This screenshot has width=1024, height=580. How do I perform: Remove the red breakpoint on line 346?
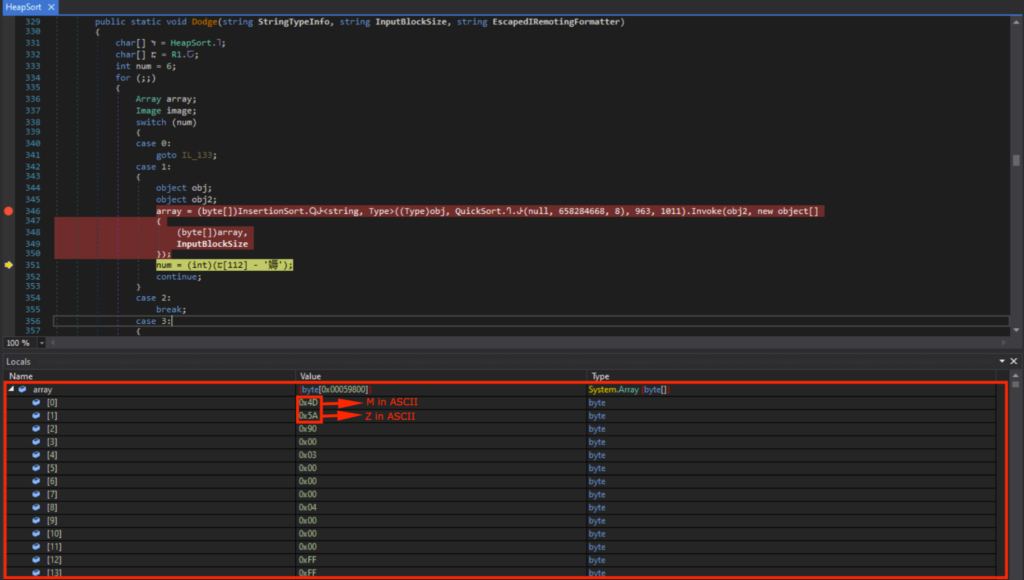[9, 212]
